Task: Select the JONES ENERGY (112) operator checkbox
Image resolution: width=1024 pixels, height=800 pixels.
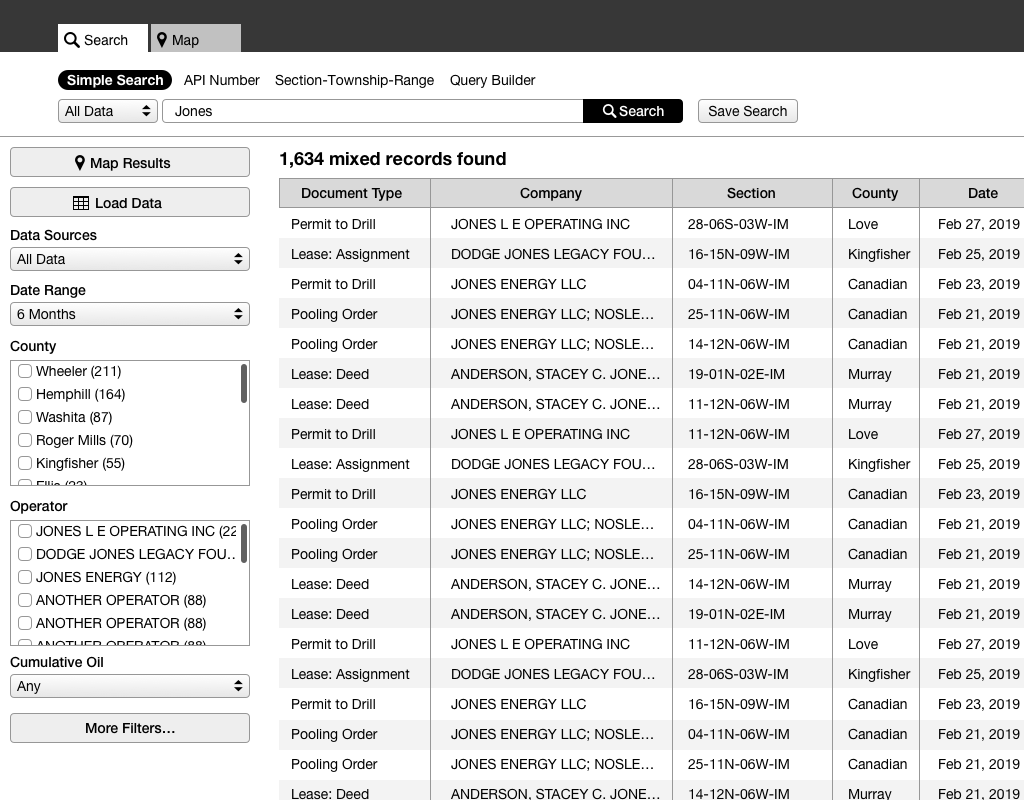Action: (24, 577)
